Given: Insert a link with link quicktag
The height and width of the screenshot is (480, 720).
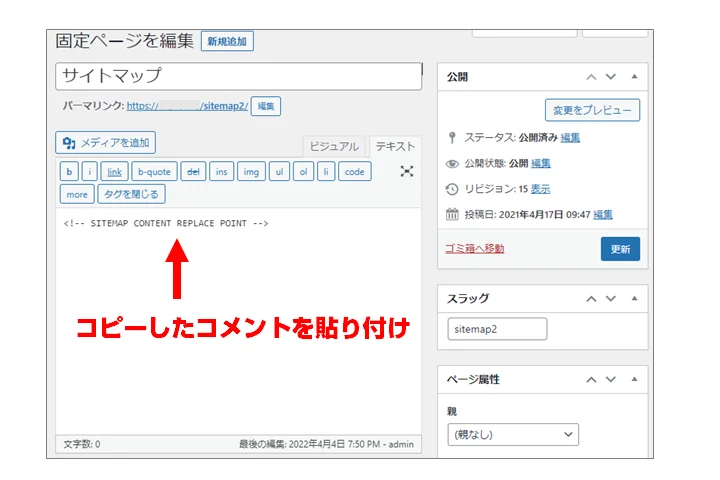Looking at the screenshot, I should (114, 172).
